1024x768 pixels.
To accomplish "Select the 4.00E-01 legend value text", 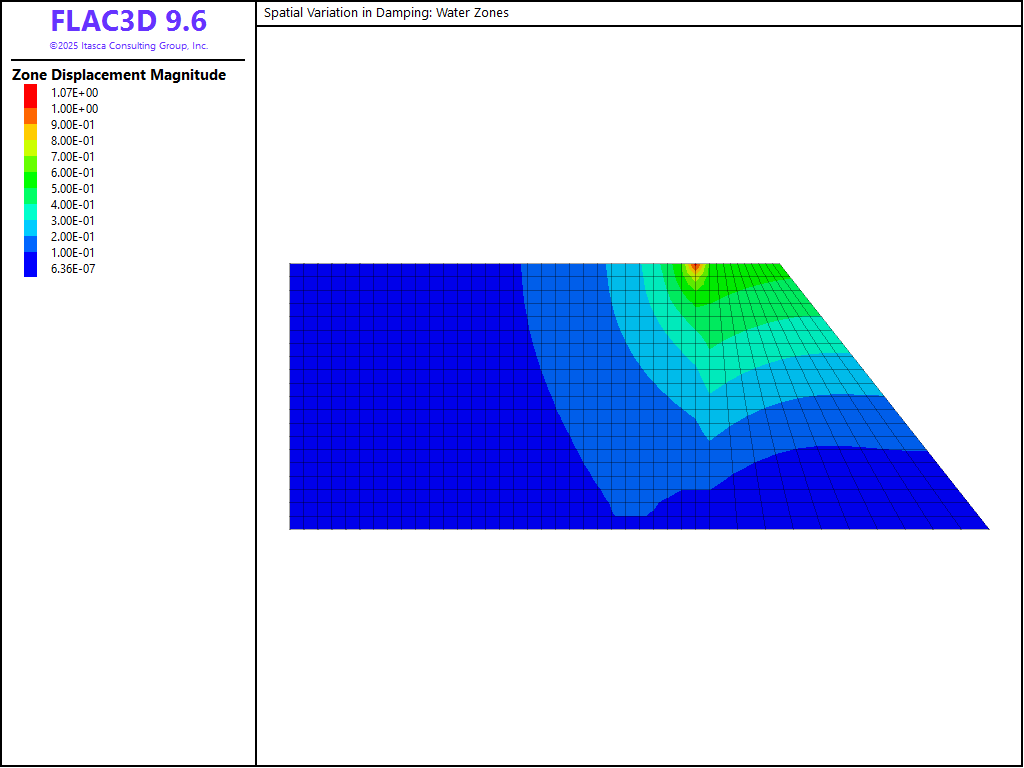I will pos(73,205).
